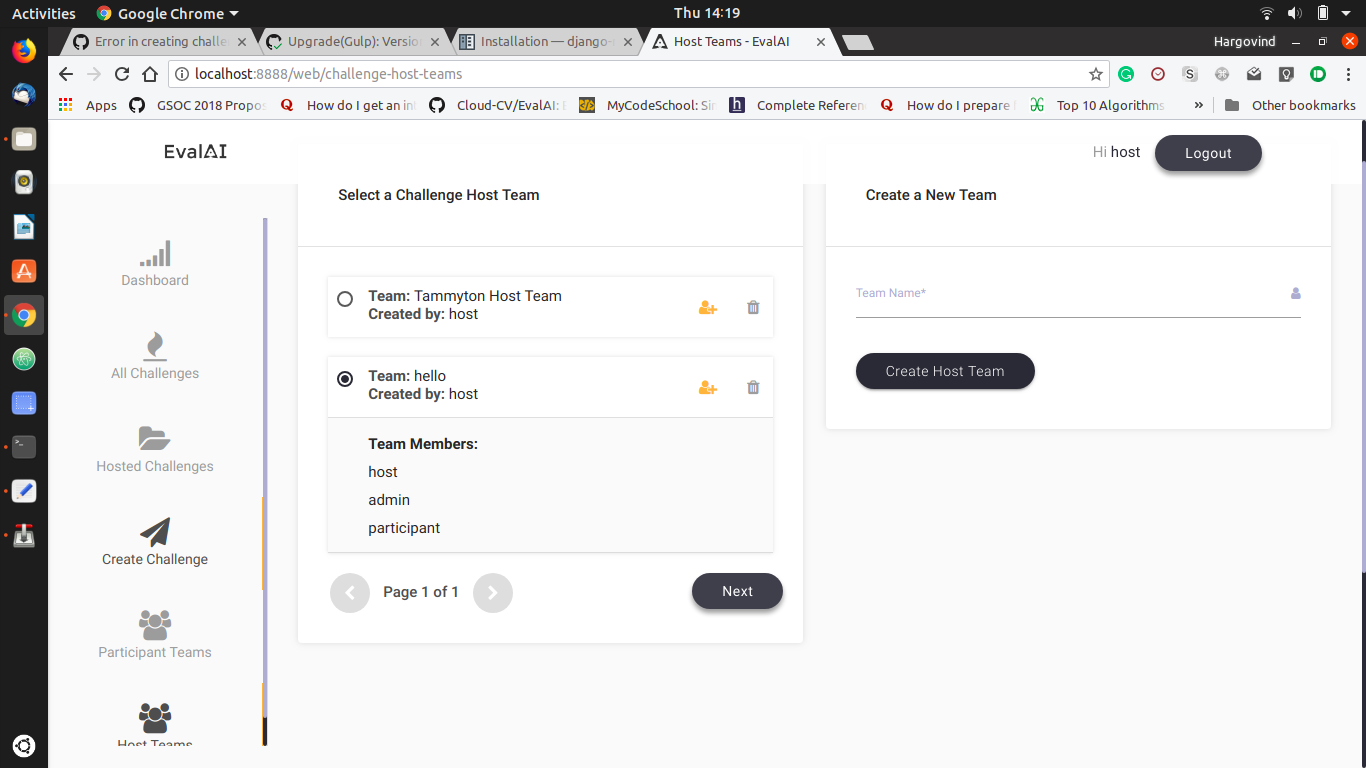Image resolution: width=1366 pixels, height=768 pixels.
Task: Open All Challenges in the sidebar
Action: pyautogui.click(x=154, y=357)
